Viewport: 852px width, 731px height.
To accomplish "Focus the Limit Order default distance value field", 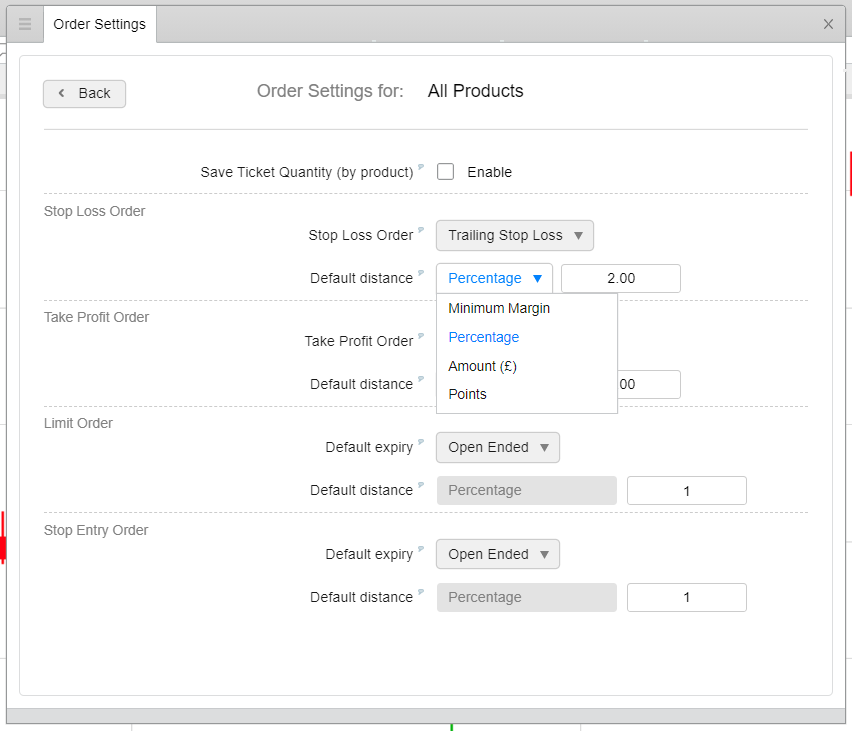I will pyautogui.click(x=686, y=491).
